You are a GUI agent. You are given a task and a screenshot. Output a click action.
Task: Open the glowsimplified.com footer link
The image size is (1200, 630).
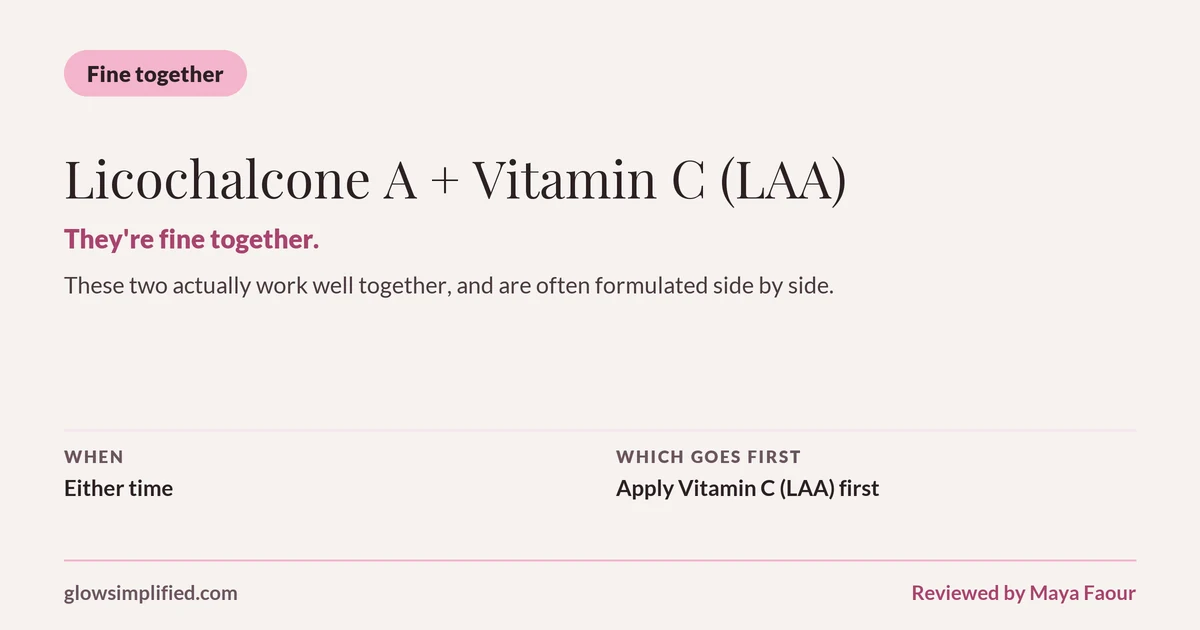tap(151, 593)
